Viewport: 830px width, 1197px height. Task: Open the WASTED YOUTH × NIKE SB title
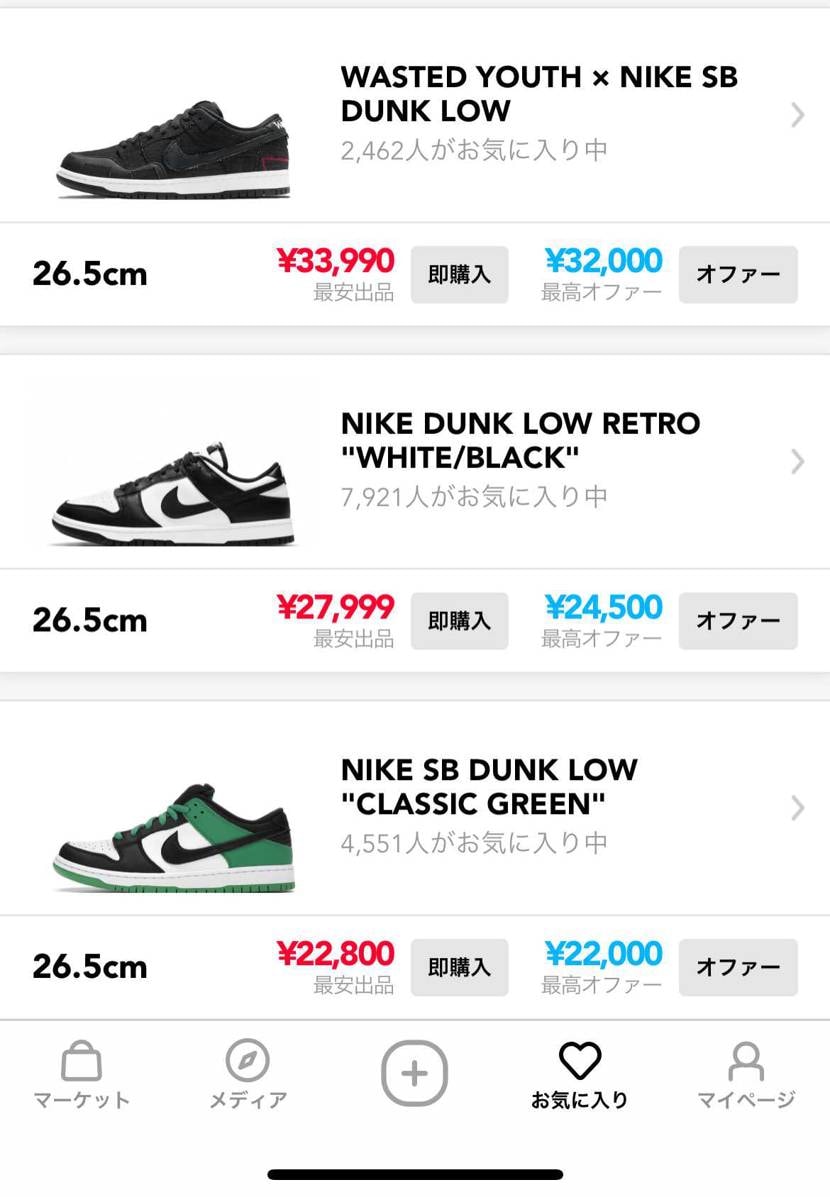coord(539,93)
